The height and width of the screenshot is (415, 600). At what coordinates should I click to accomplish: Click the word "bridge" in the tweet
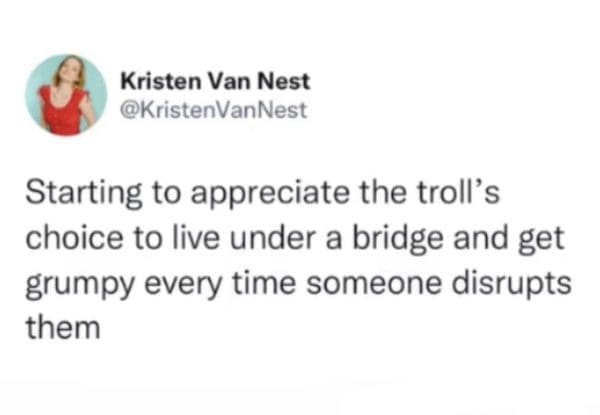372,241
